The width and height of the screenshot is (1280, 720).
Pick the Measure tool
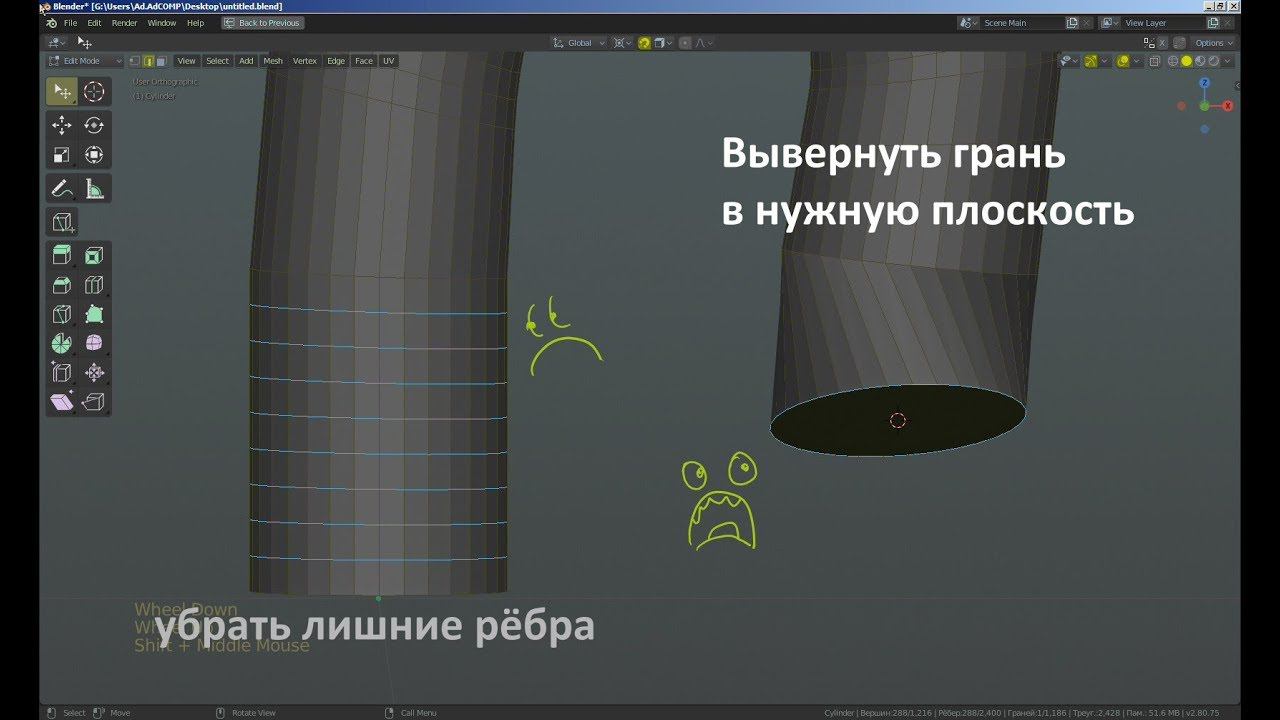coord(94,188)
